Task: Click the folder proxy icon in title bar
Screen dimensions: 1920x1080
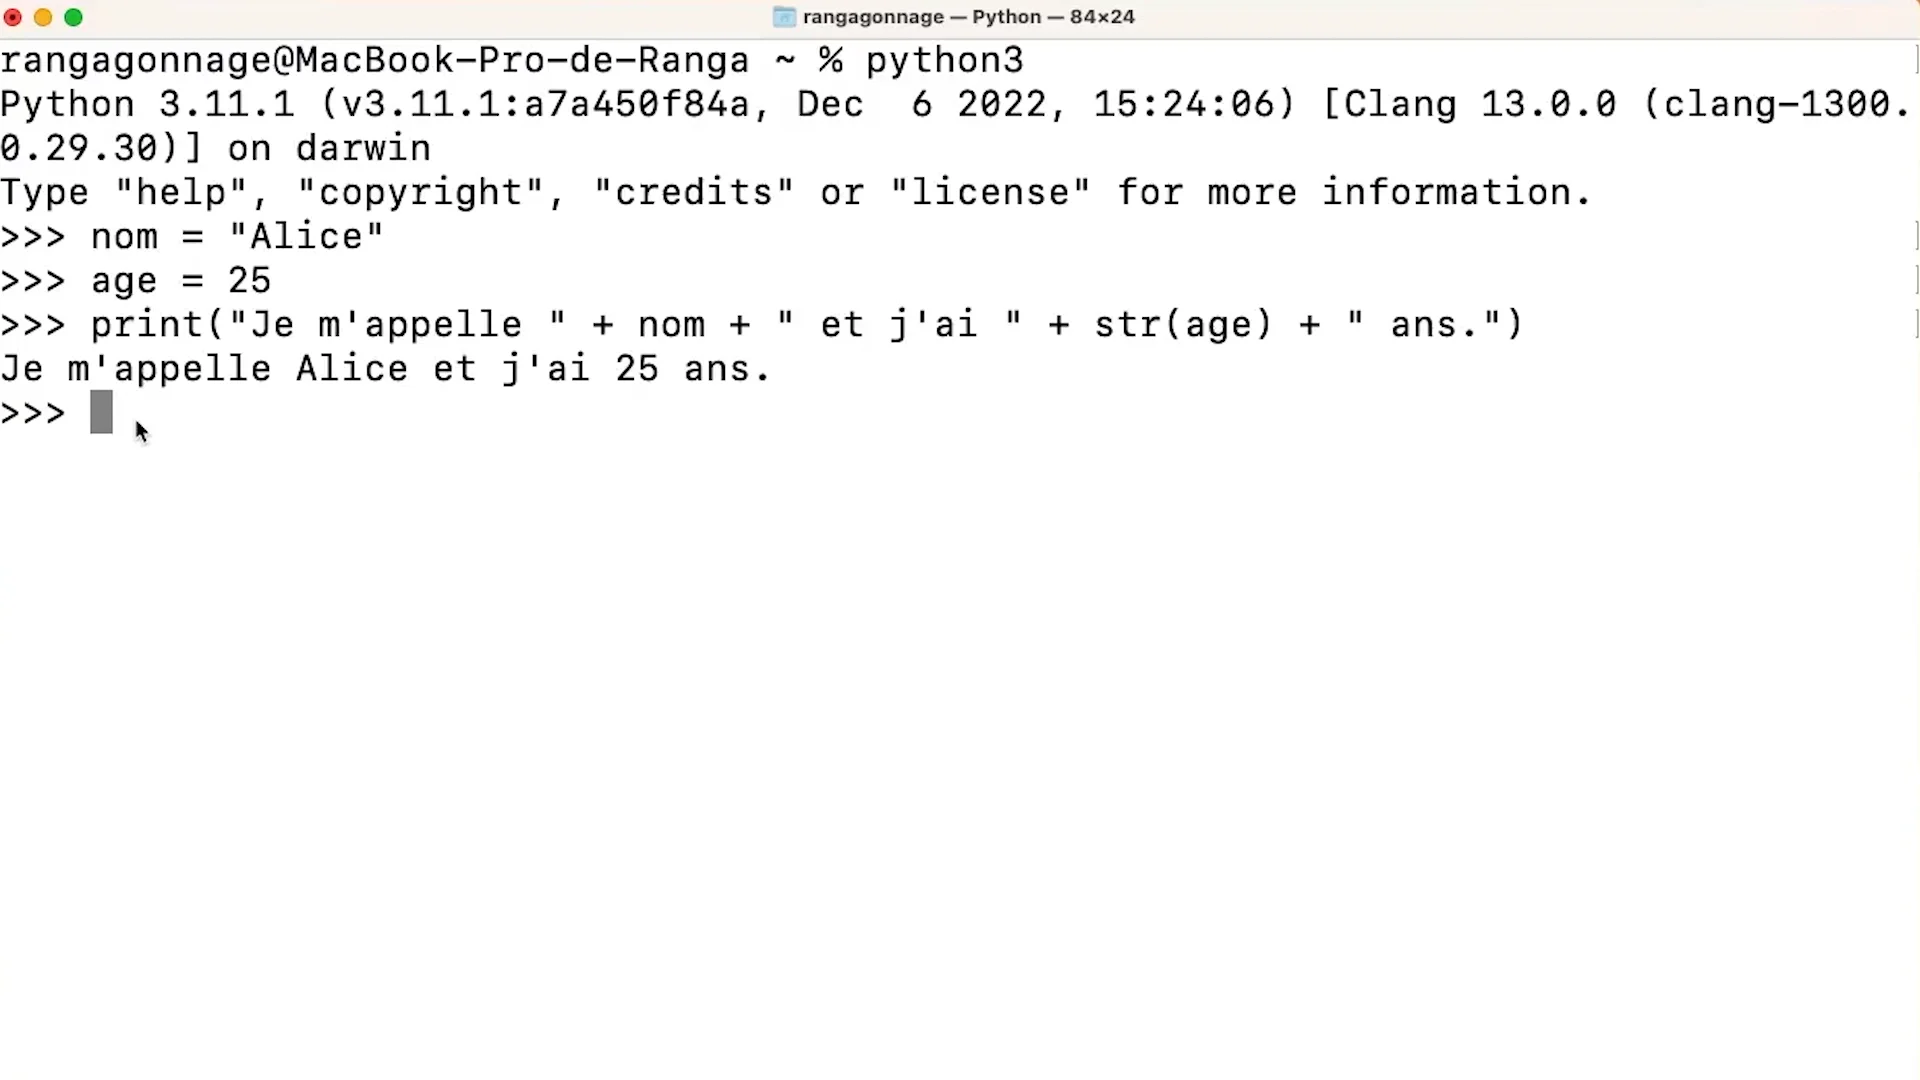Action: [x=784, y=17]
